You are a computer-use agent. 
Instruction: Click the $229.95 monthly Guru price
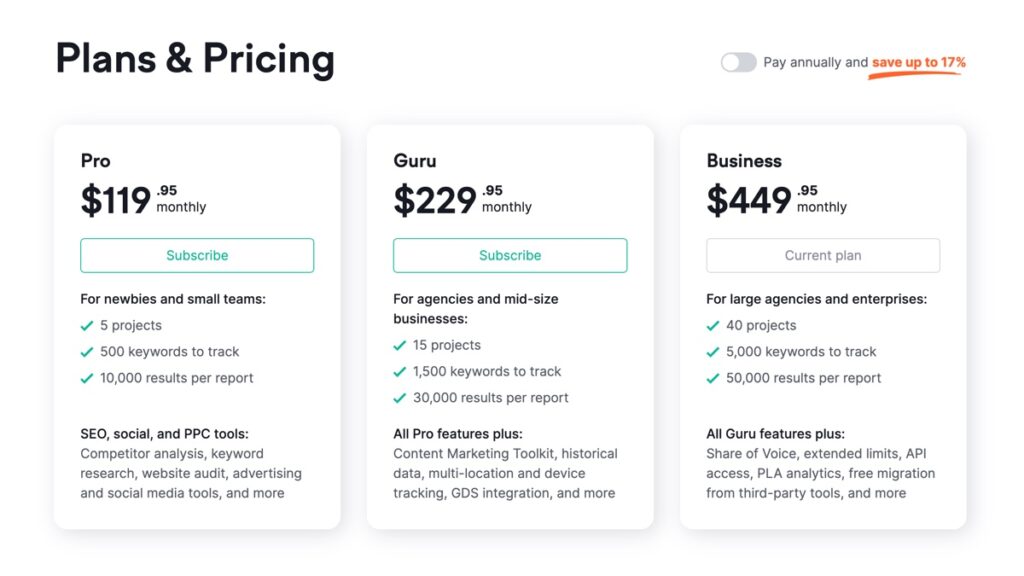click(x=462, y=200)
